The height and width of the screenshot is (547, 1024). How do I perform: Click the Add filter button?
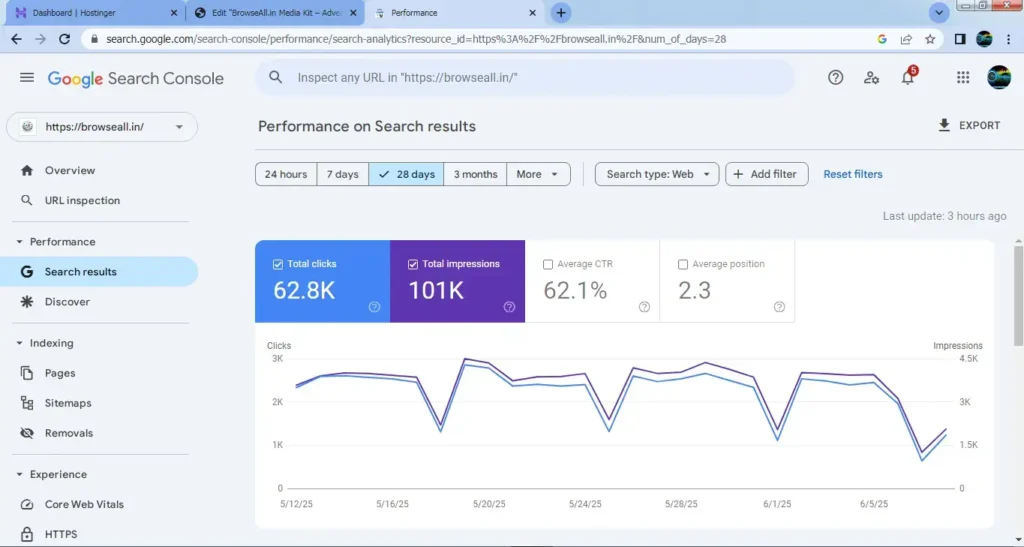767,174
